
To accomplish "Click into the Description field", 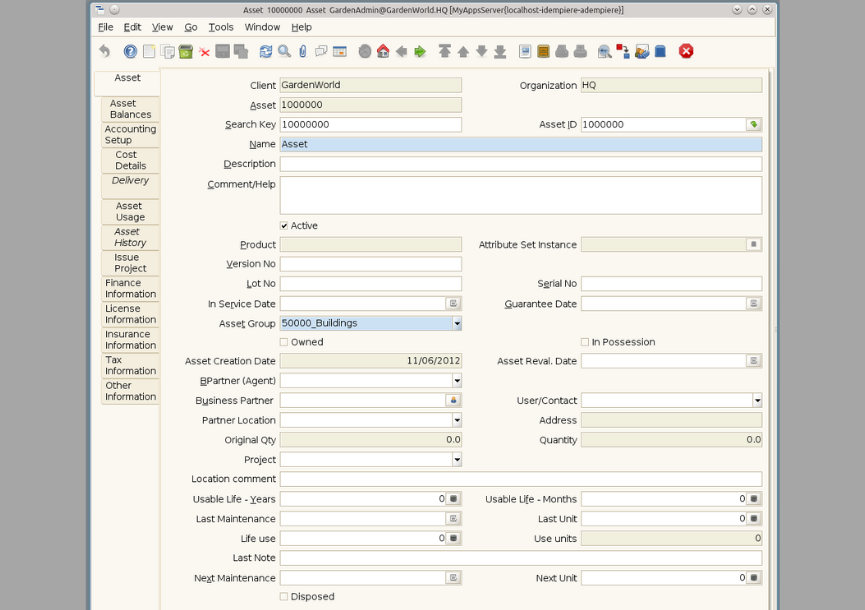I will click(521, 164).
